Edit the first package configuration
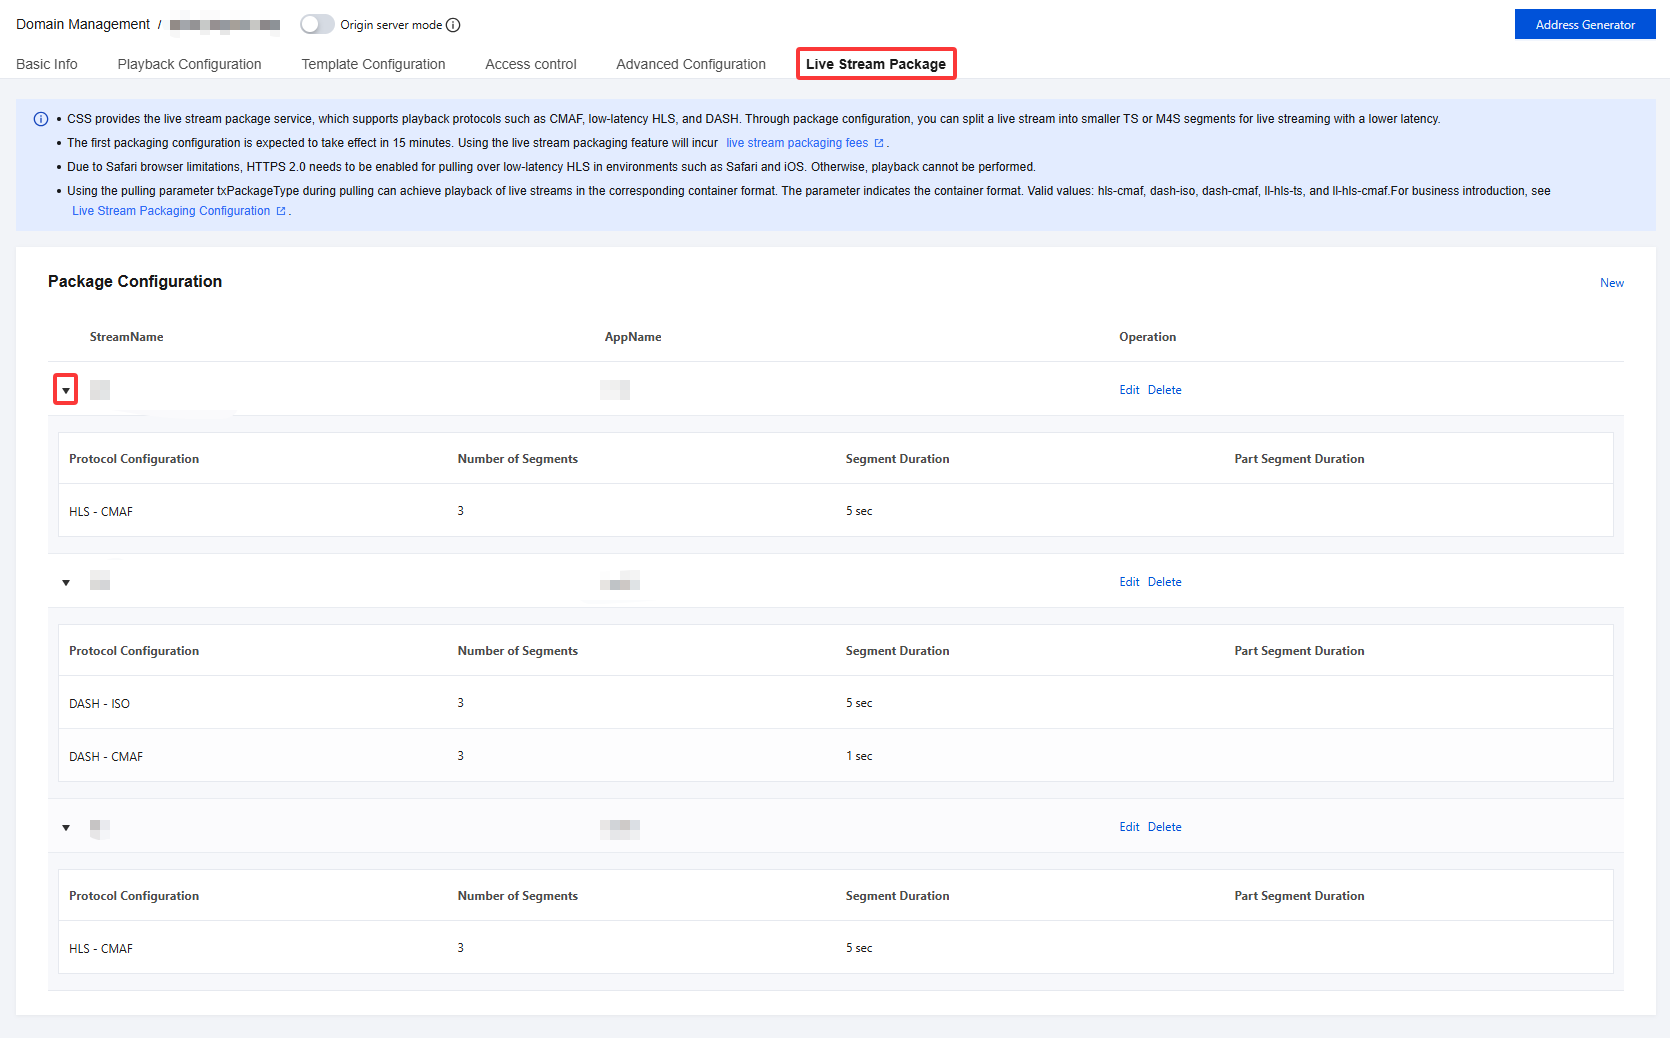Image resolution: width=1670 pixels, height=1038 pixels. [1129, 390]
